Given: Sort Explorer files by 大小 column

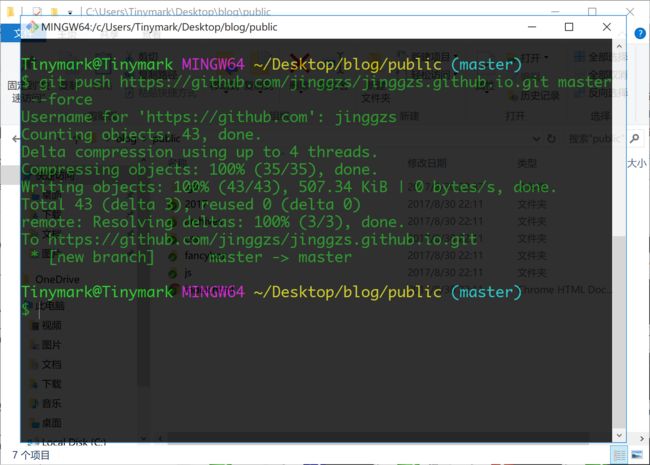Looking at the screenshot, I should (x=636, y=163).
